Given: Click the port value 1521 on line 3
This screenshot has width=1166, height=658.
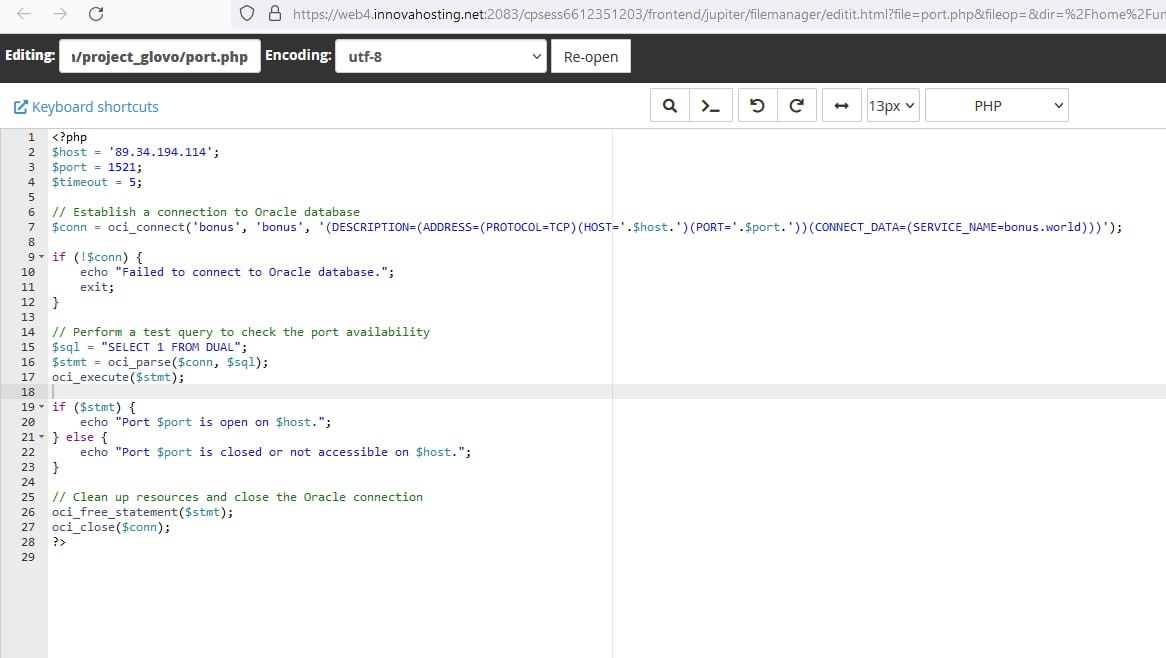Looking at the screenshot, I should tap(122, 167).
